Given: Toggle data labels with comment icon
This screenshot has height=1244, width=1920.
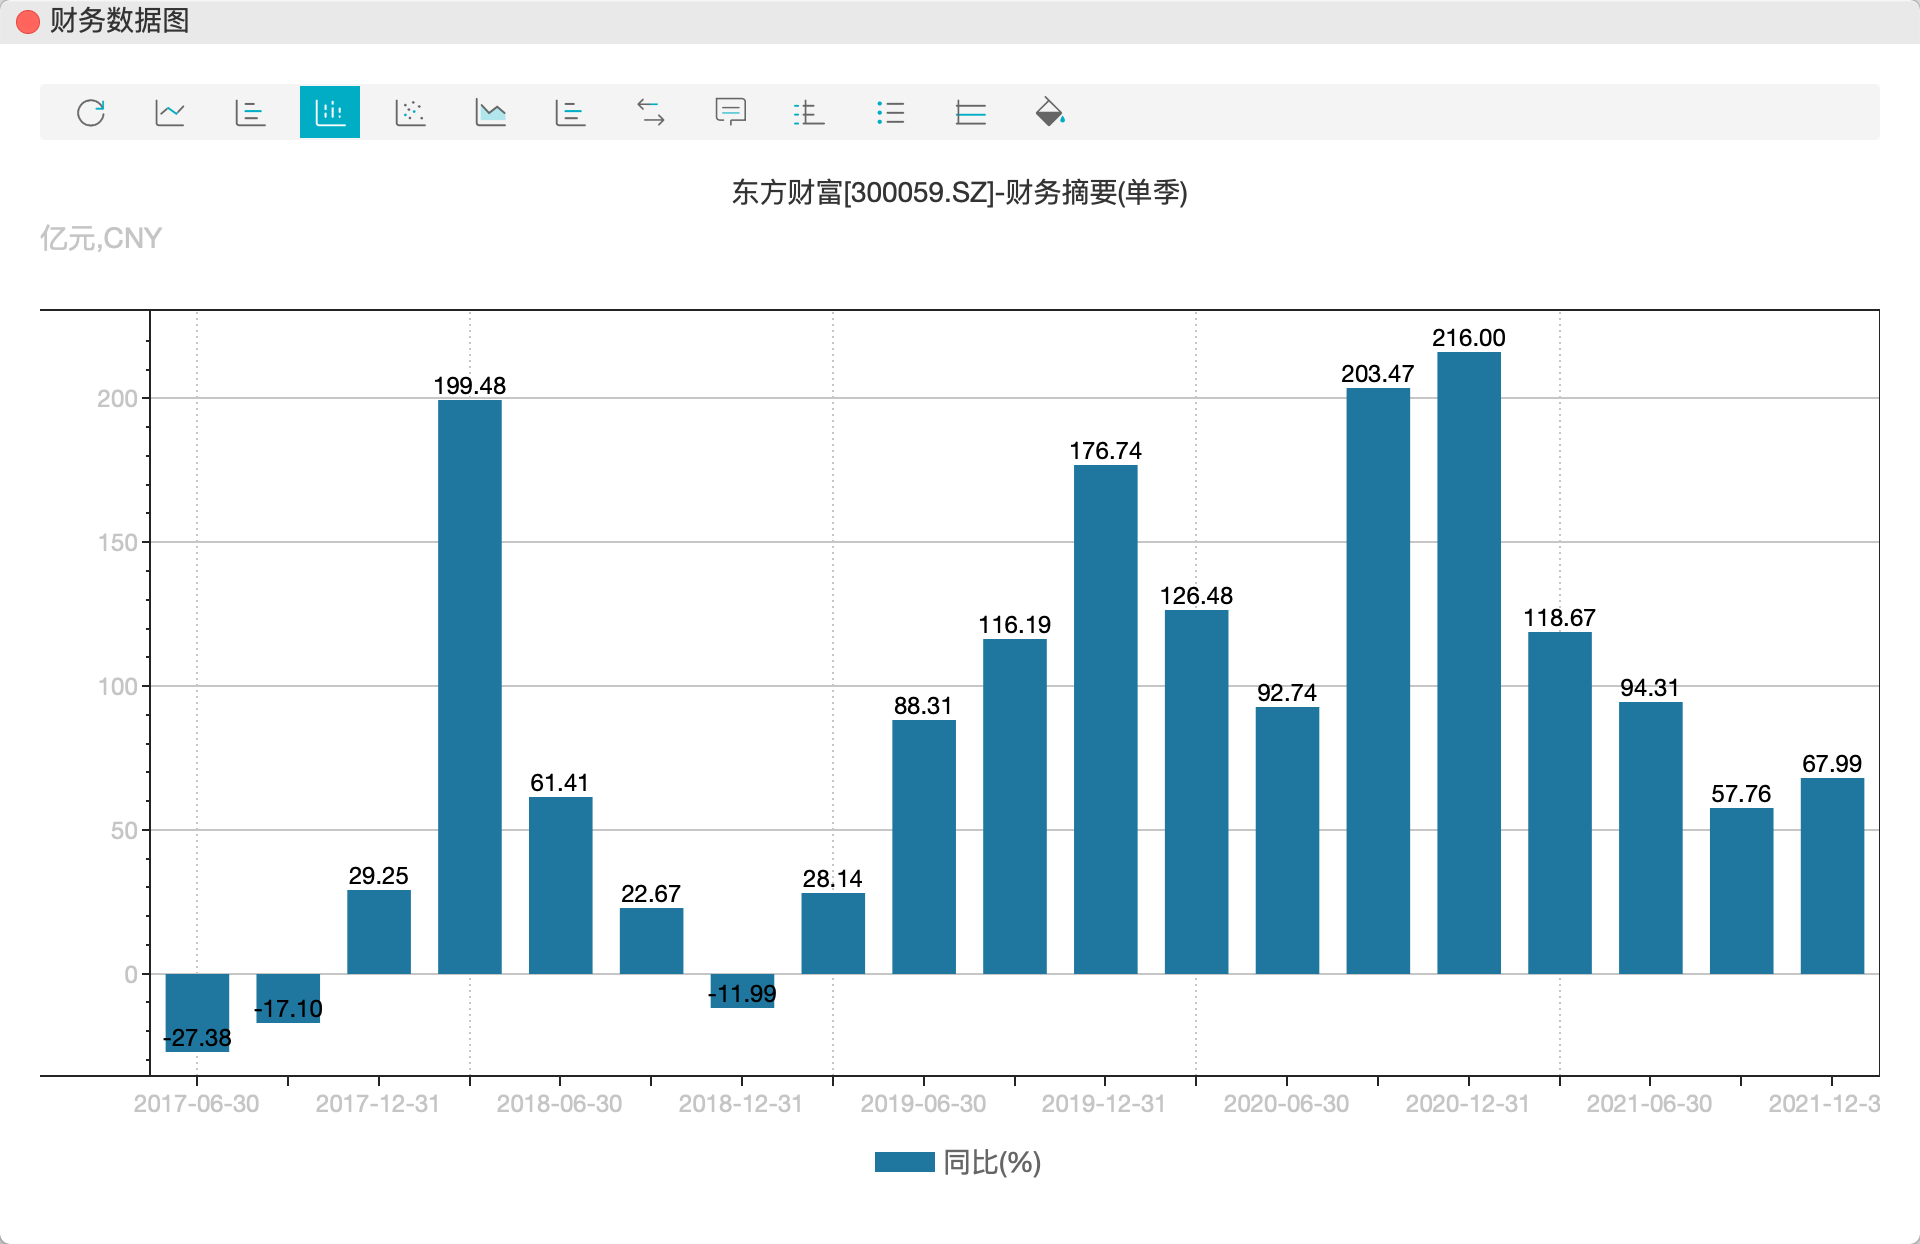Looking at the screenshot, I should [730, 112].
